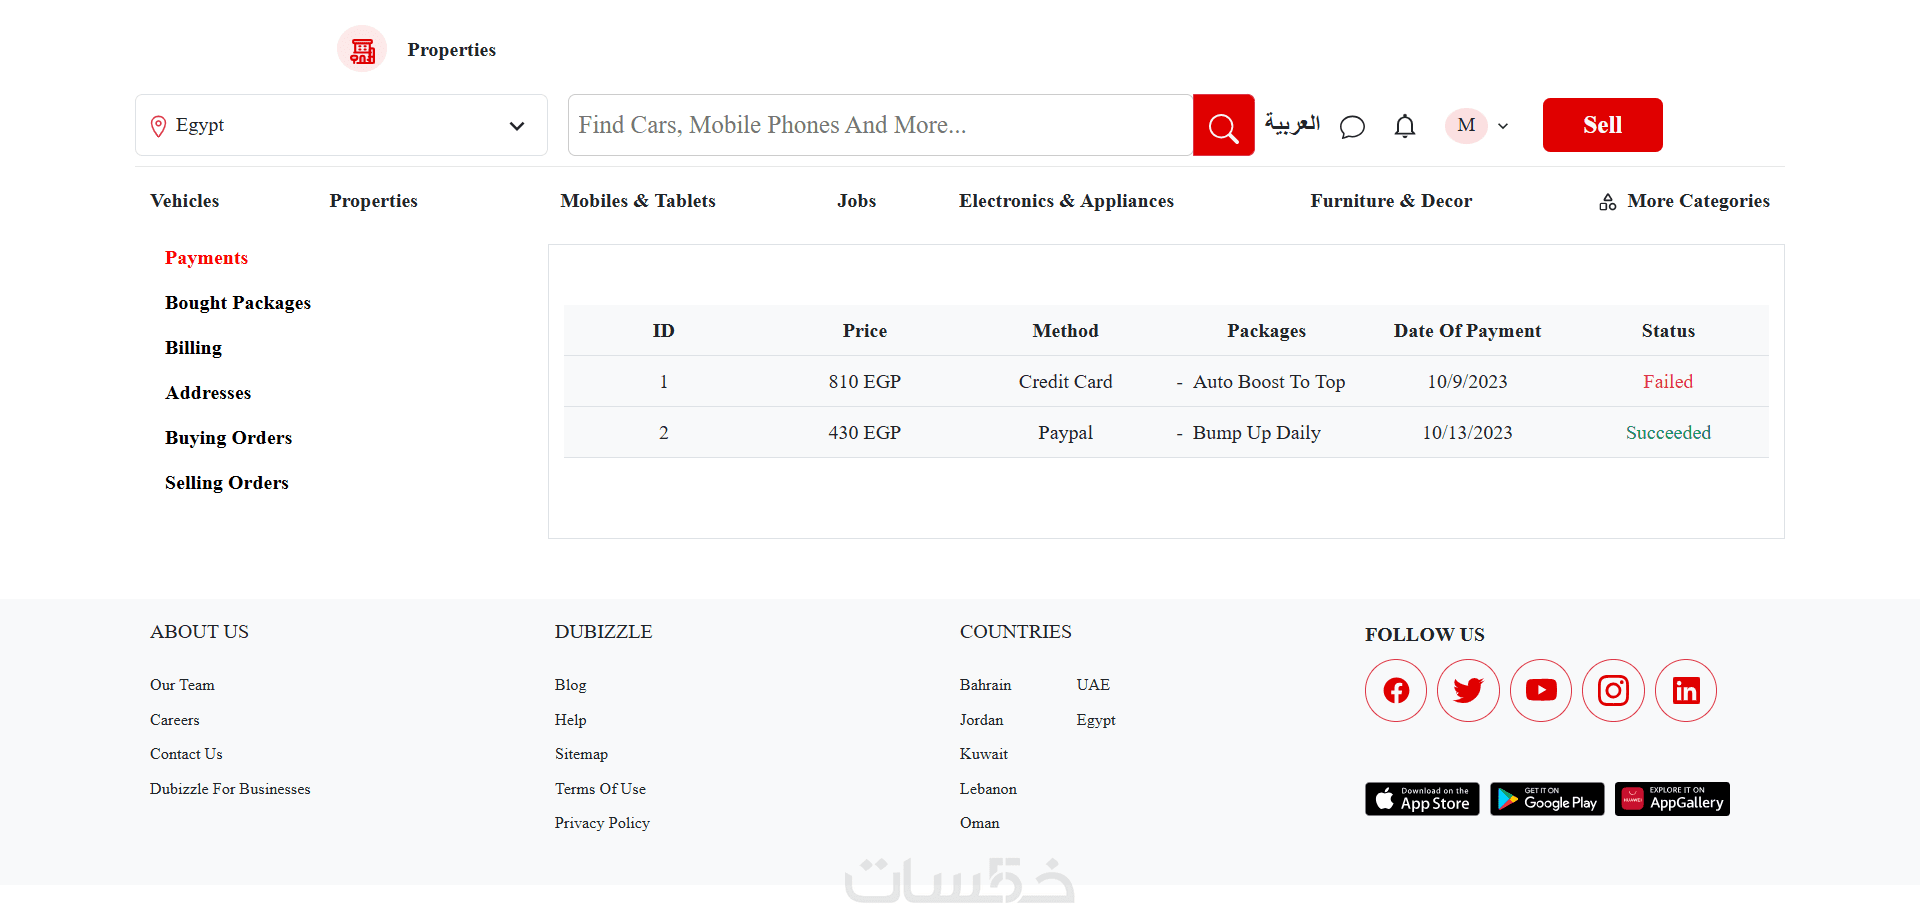Open the Instagram social icon
Viewport: 1920px width, 922px height.
[x=1613, y=690]
